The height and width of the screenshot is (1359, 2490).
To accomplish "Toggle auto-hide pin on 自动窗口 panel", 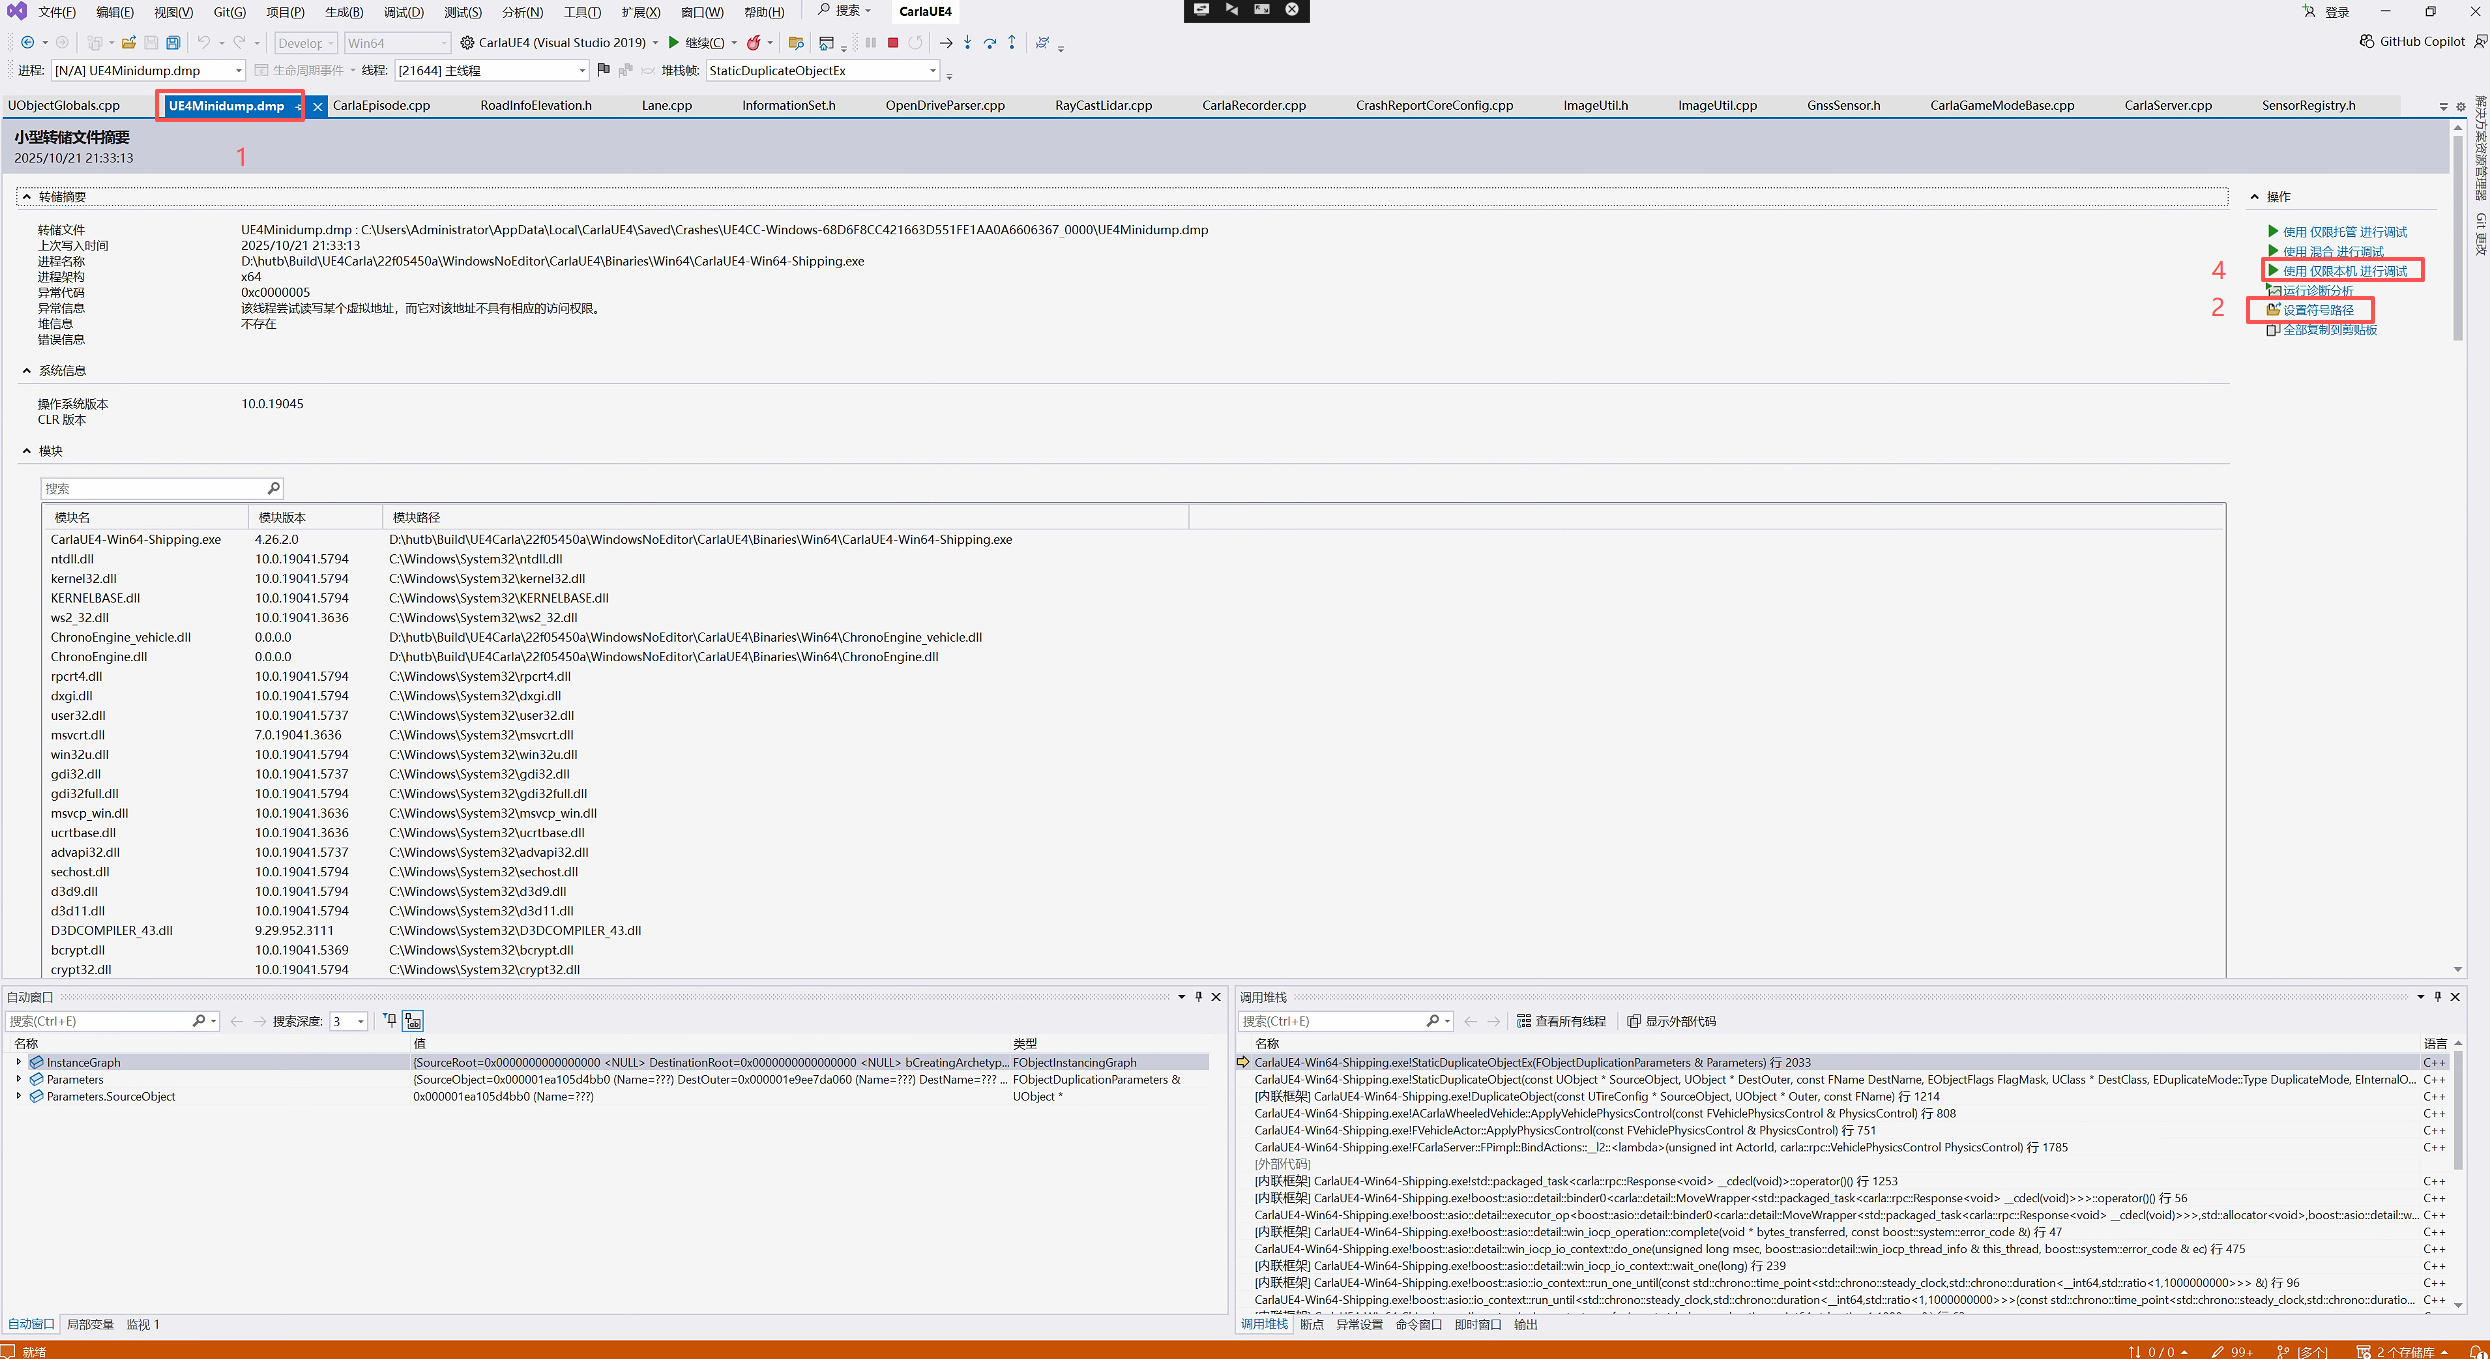I will pos(1199,997).
